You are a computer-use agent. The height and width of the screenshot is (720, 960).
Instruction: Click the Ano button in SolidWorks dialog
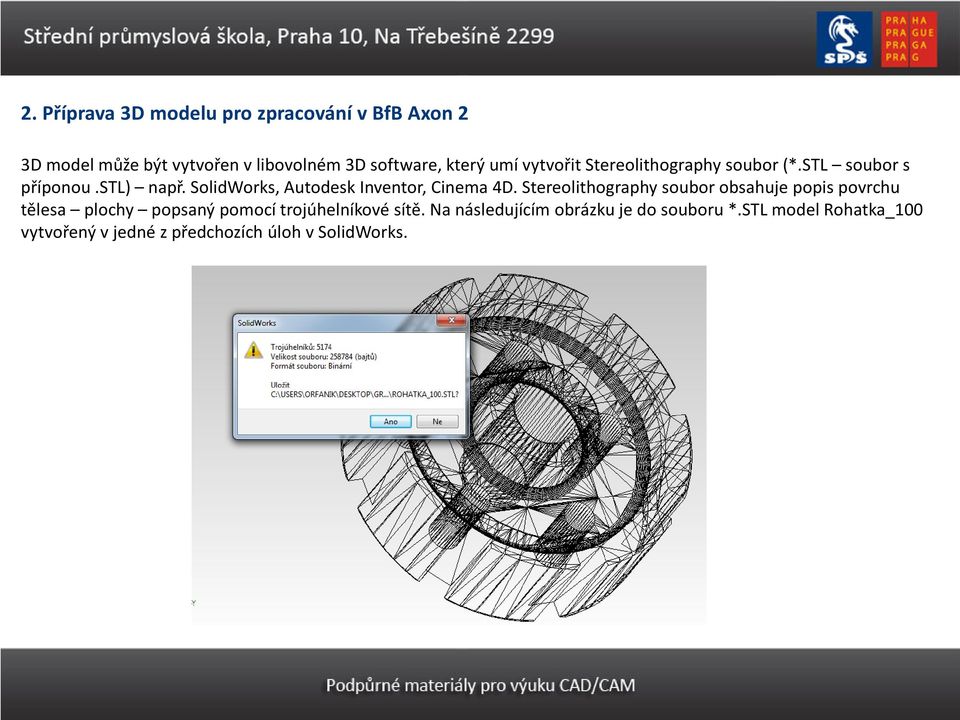point(391,421)
